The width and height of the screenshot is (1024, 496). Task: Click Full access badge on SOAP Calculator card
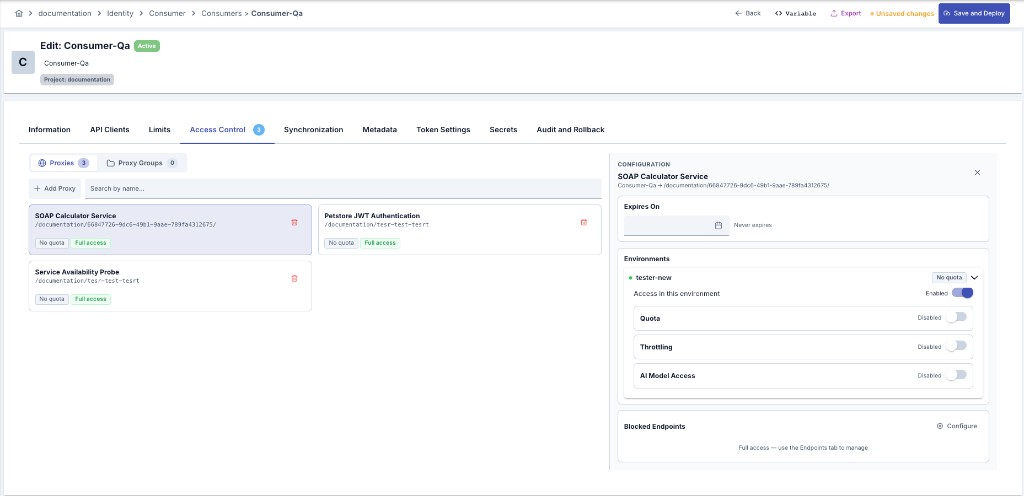point(90,243)
